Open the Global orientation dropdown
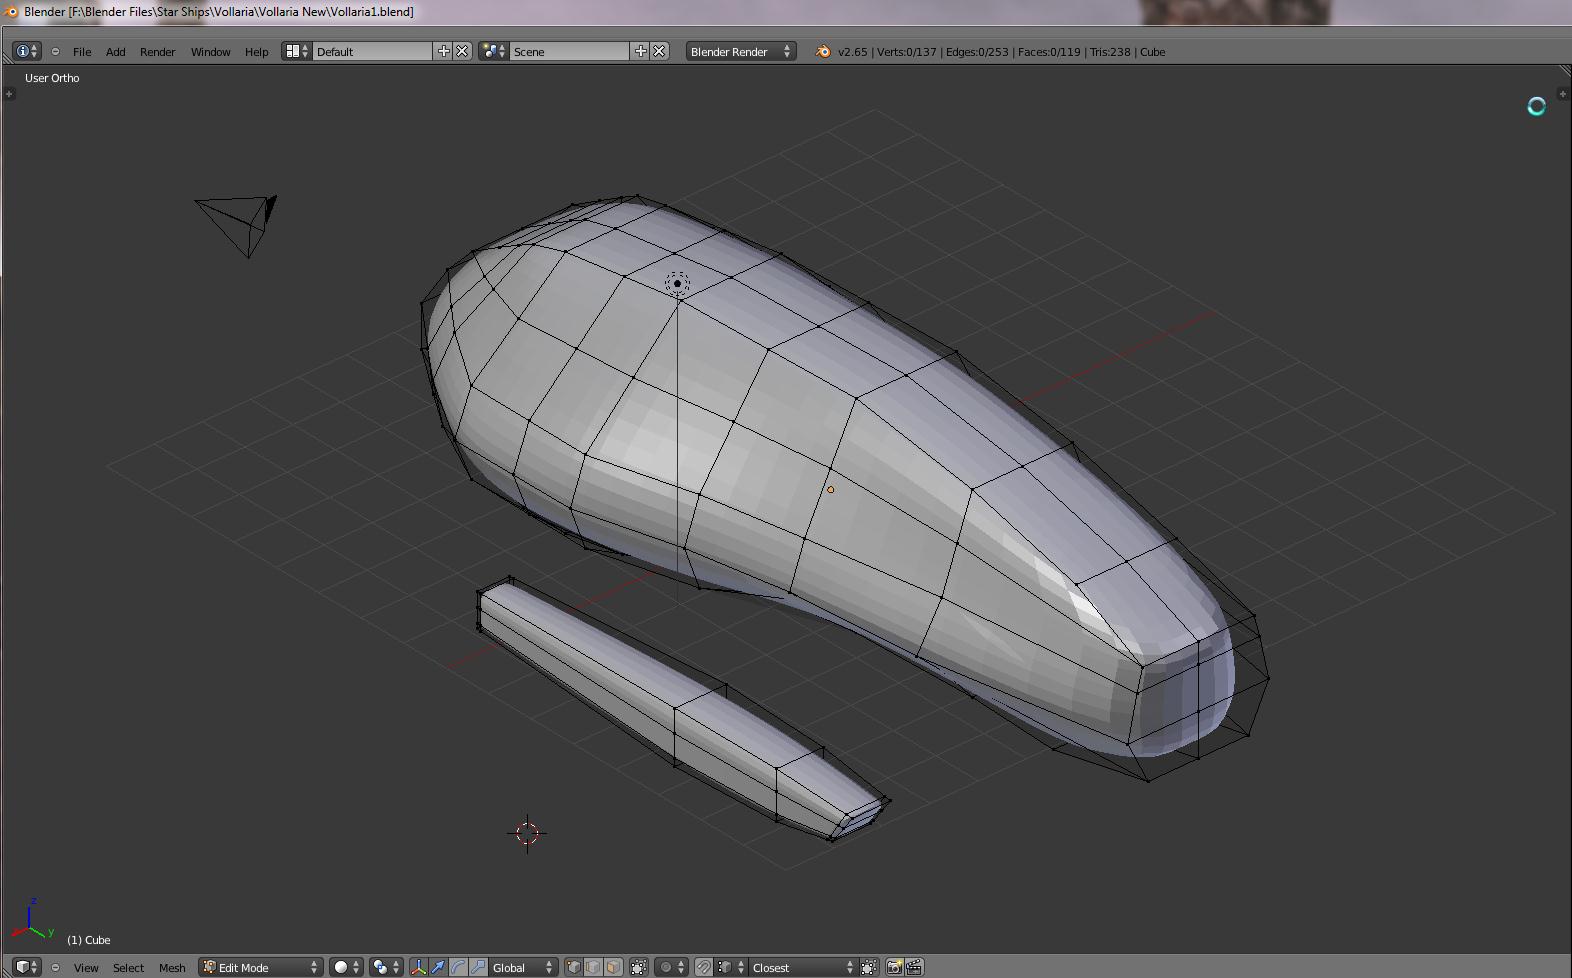 click(x=522, y=967)
